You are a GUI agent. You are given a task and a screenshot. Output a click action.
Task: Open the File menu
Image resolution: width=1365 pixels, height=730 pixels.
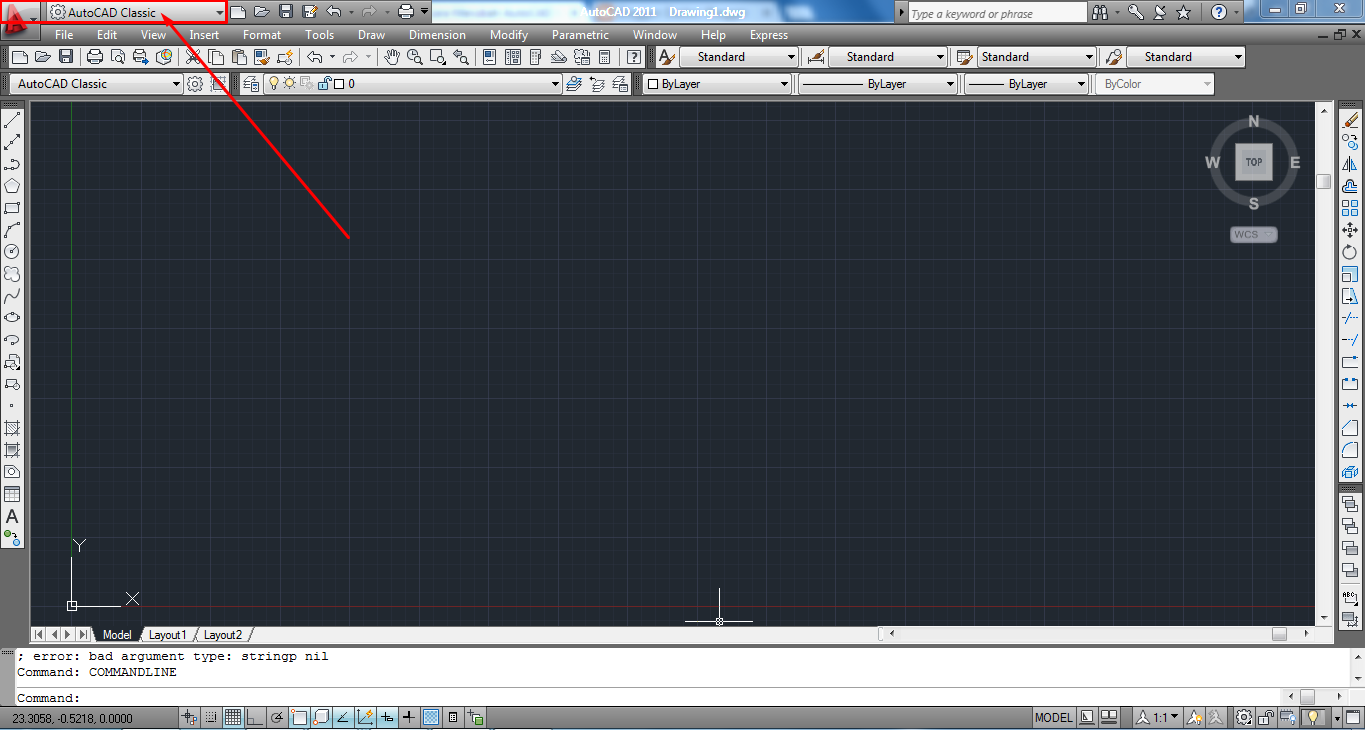[x=64, y=35]
